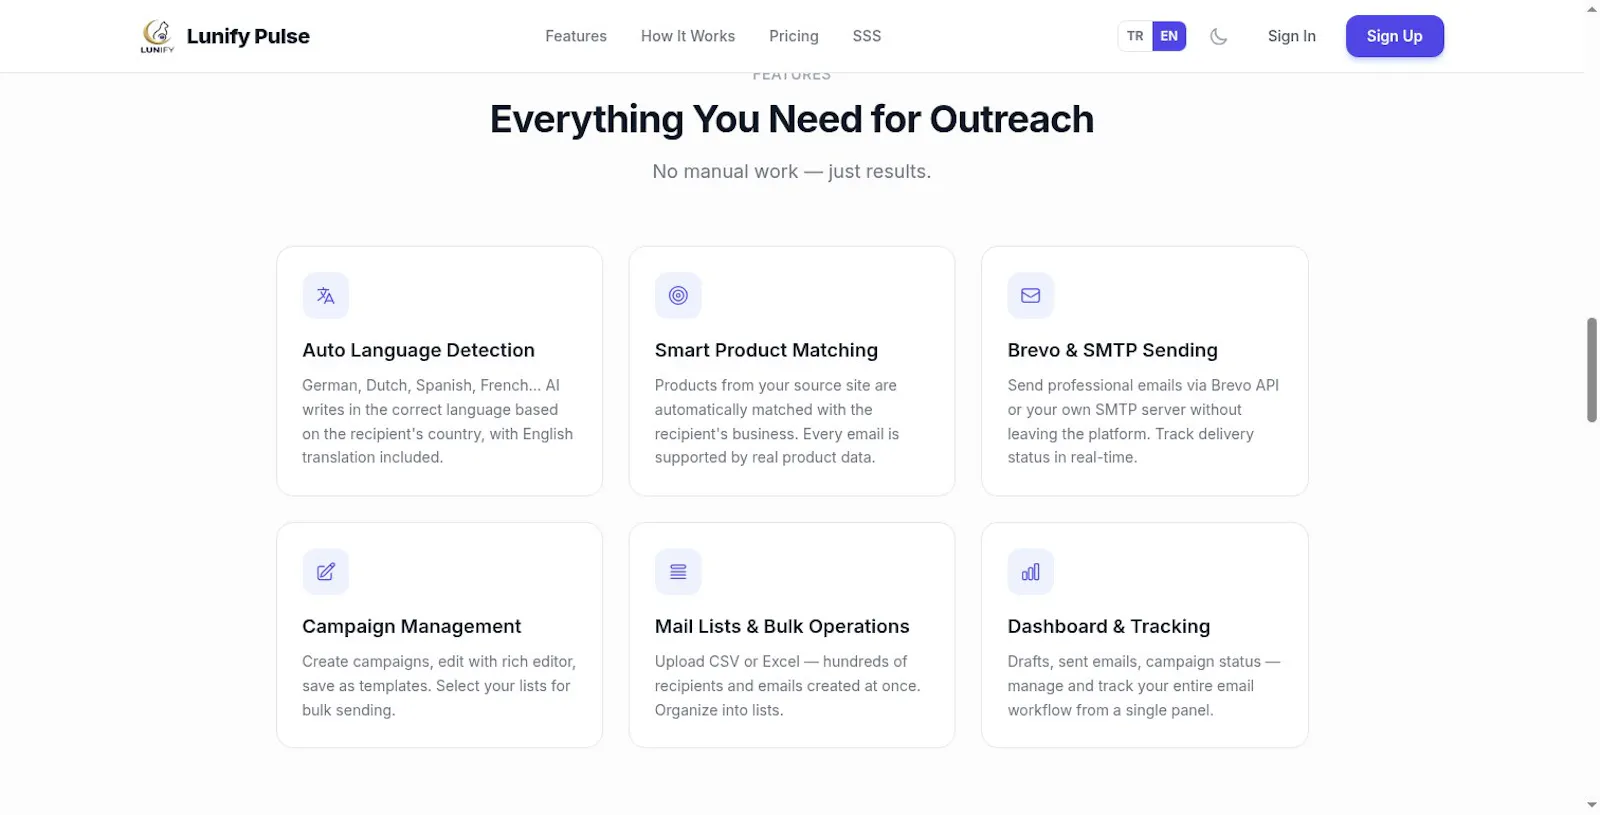The width and height of the screenshot is (1600, 815).
Task: Click the Campaign Management edit icon
Action: [325, 572]
